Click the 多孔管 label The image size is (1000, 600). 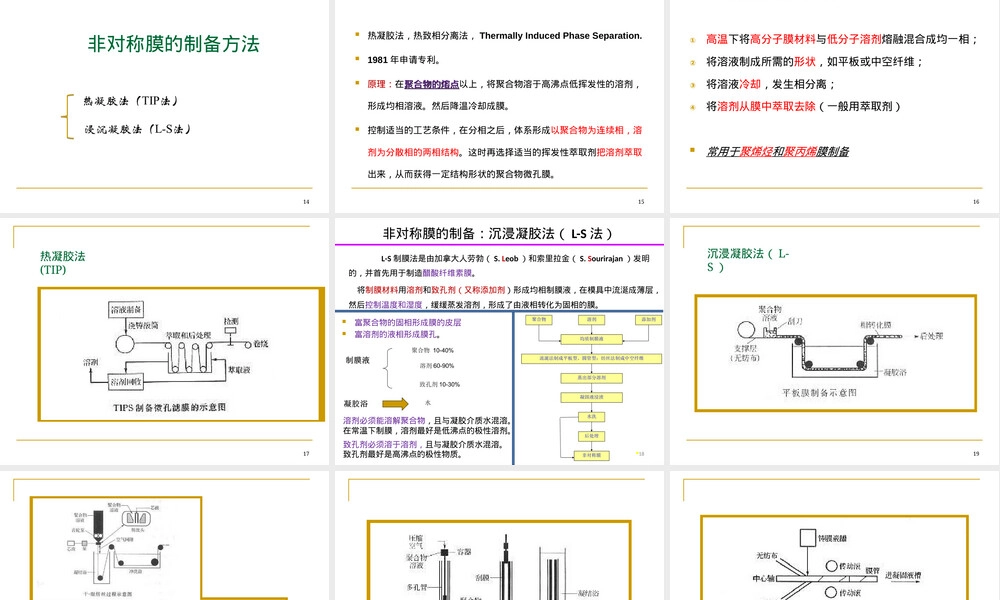(417, 587)
